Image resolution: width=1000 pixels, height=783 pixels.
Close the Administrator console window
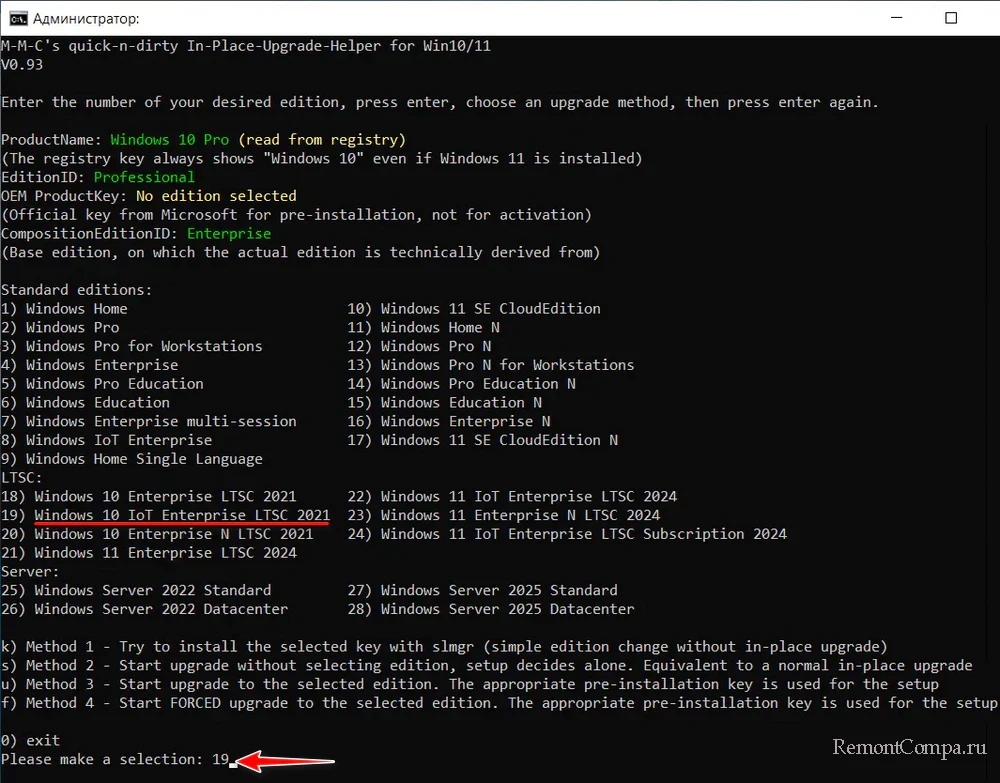tap(980, 18)
